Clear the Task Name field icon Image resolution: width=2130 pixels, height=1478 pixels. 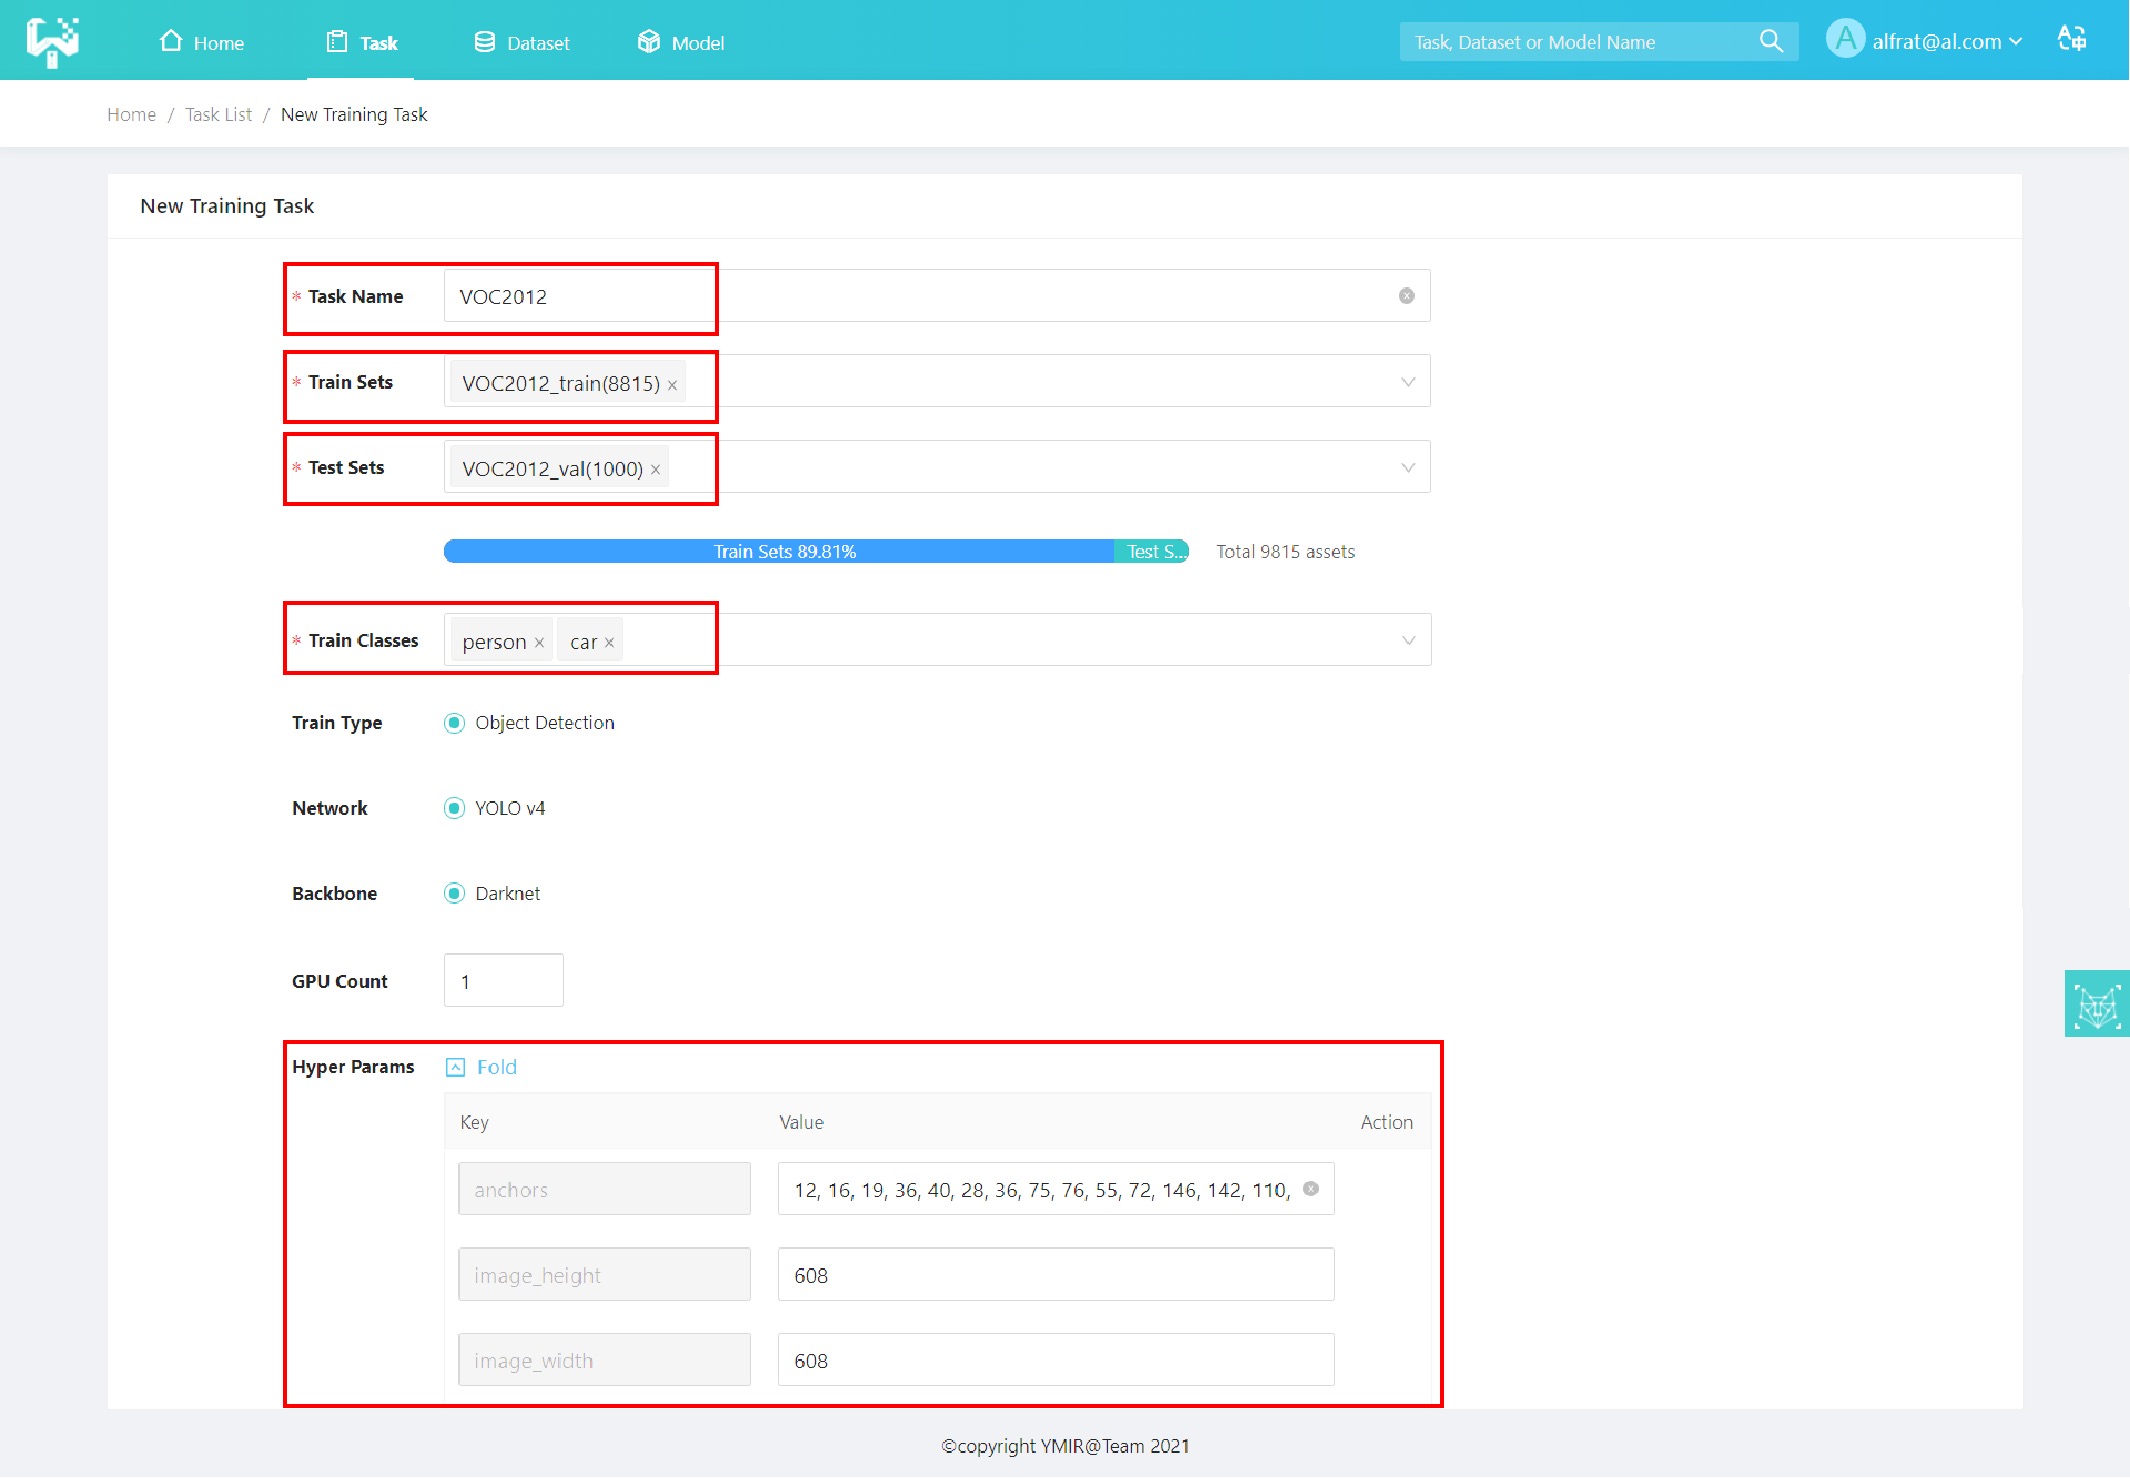pyautogui.click(x=1406, y=296)
